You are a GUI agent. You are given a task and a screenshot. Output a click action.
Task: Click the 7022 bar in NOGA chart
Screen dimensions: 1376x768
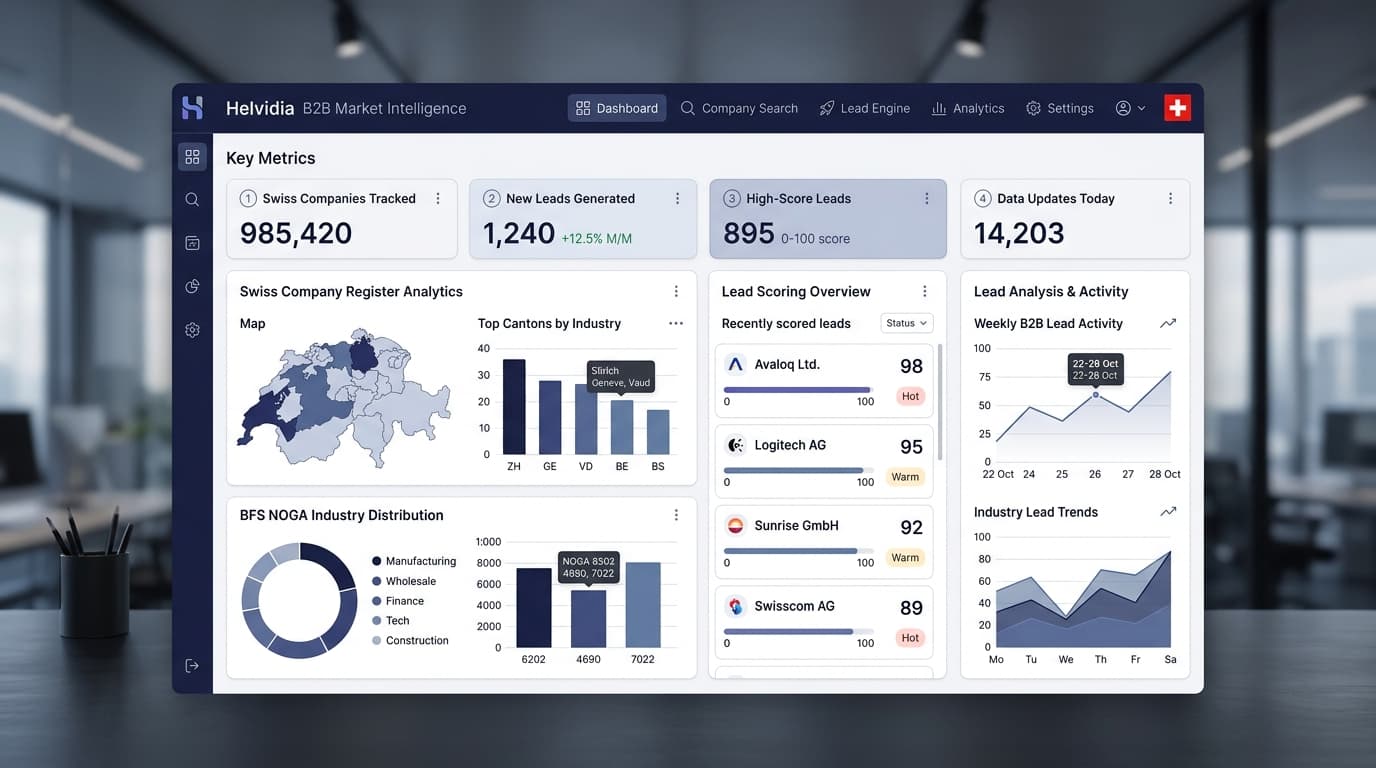[x=643, y=605]
